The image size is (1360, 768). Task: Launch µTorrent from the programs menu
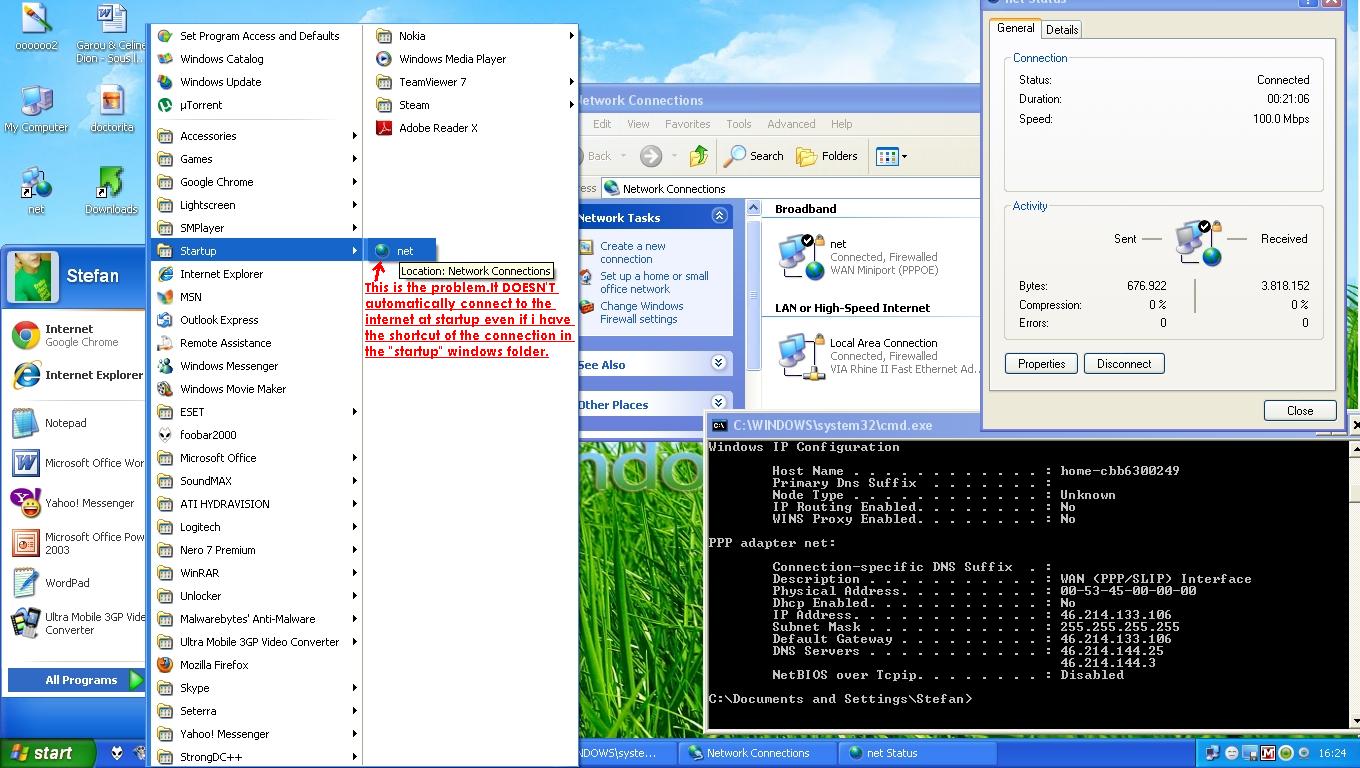(x=256, y=105)
